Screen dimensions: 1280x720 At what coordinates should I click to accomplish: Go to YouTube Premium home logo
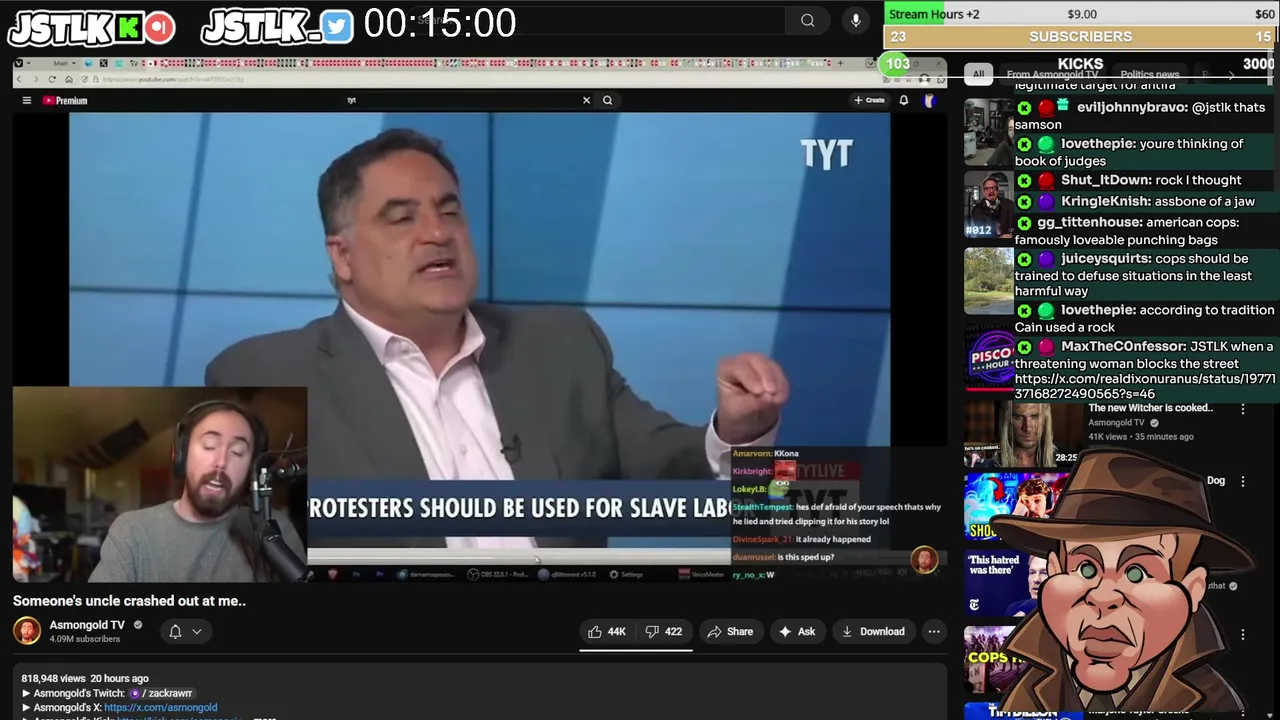pos(65,100)
